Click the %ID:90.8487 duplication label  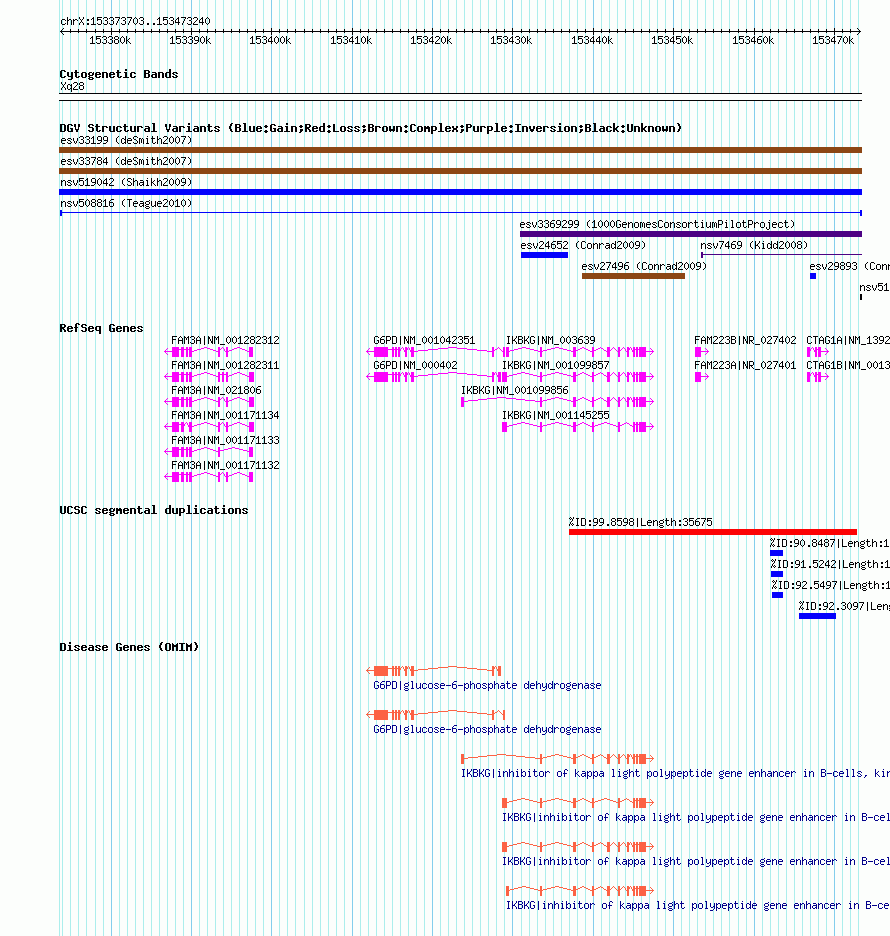[830, 543]
